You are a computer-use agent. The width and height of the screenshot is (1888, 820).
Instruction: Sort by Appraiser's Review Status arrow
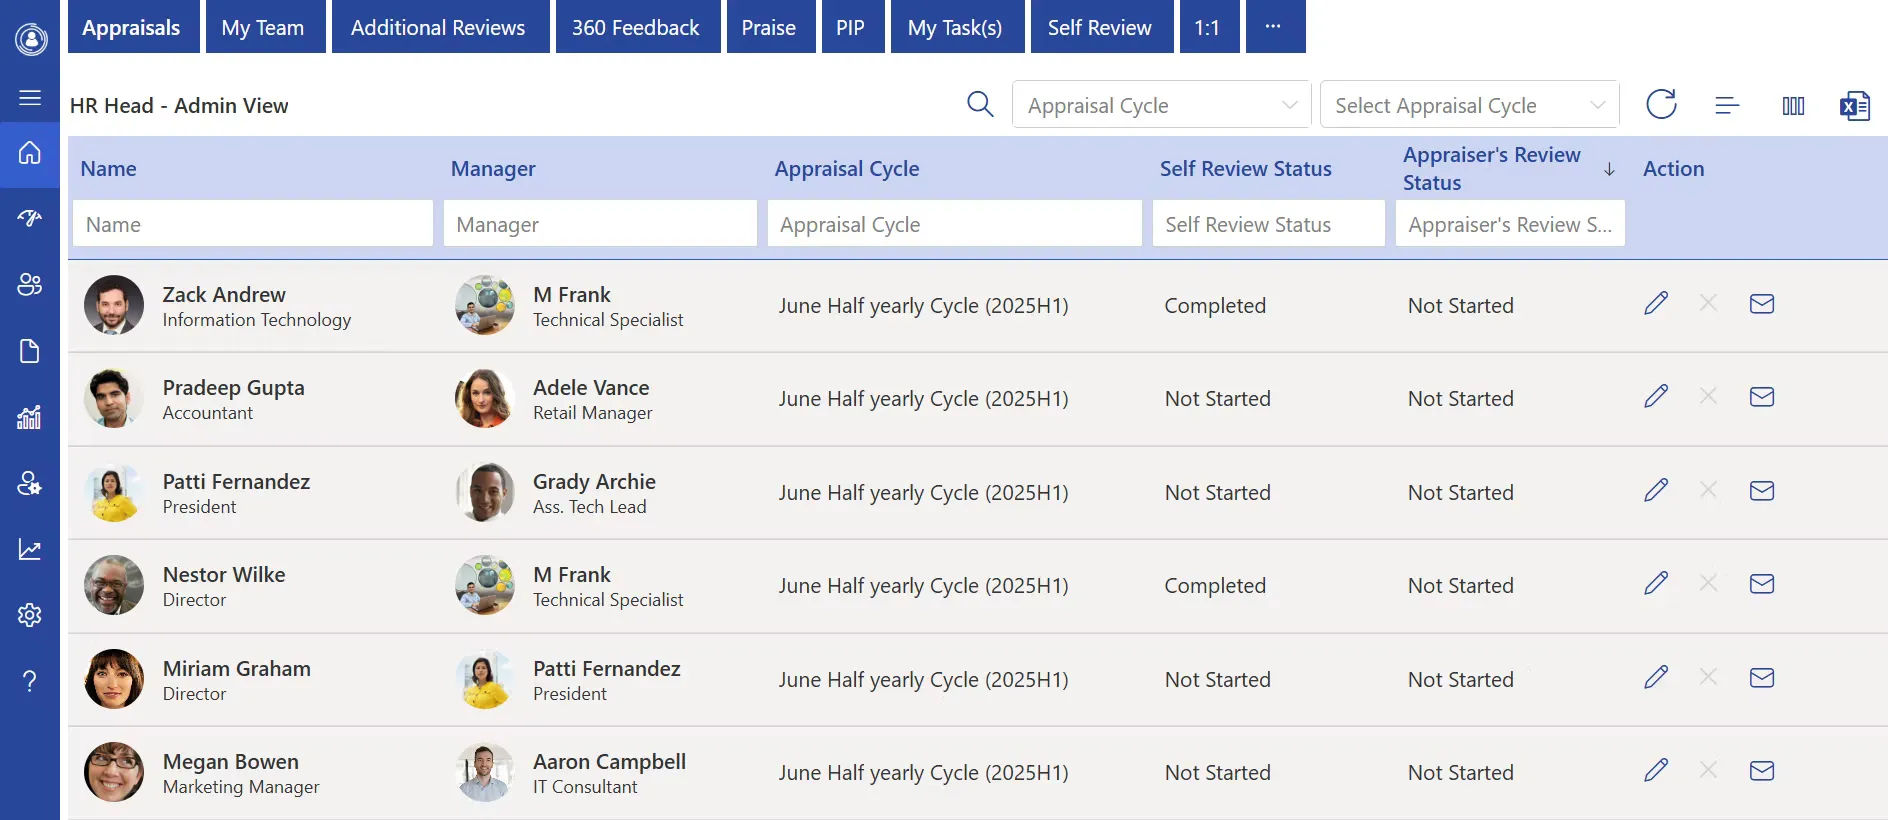coord(1609,169)
